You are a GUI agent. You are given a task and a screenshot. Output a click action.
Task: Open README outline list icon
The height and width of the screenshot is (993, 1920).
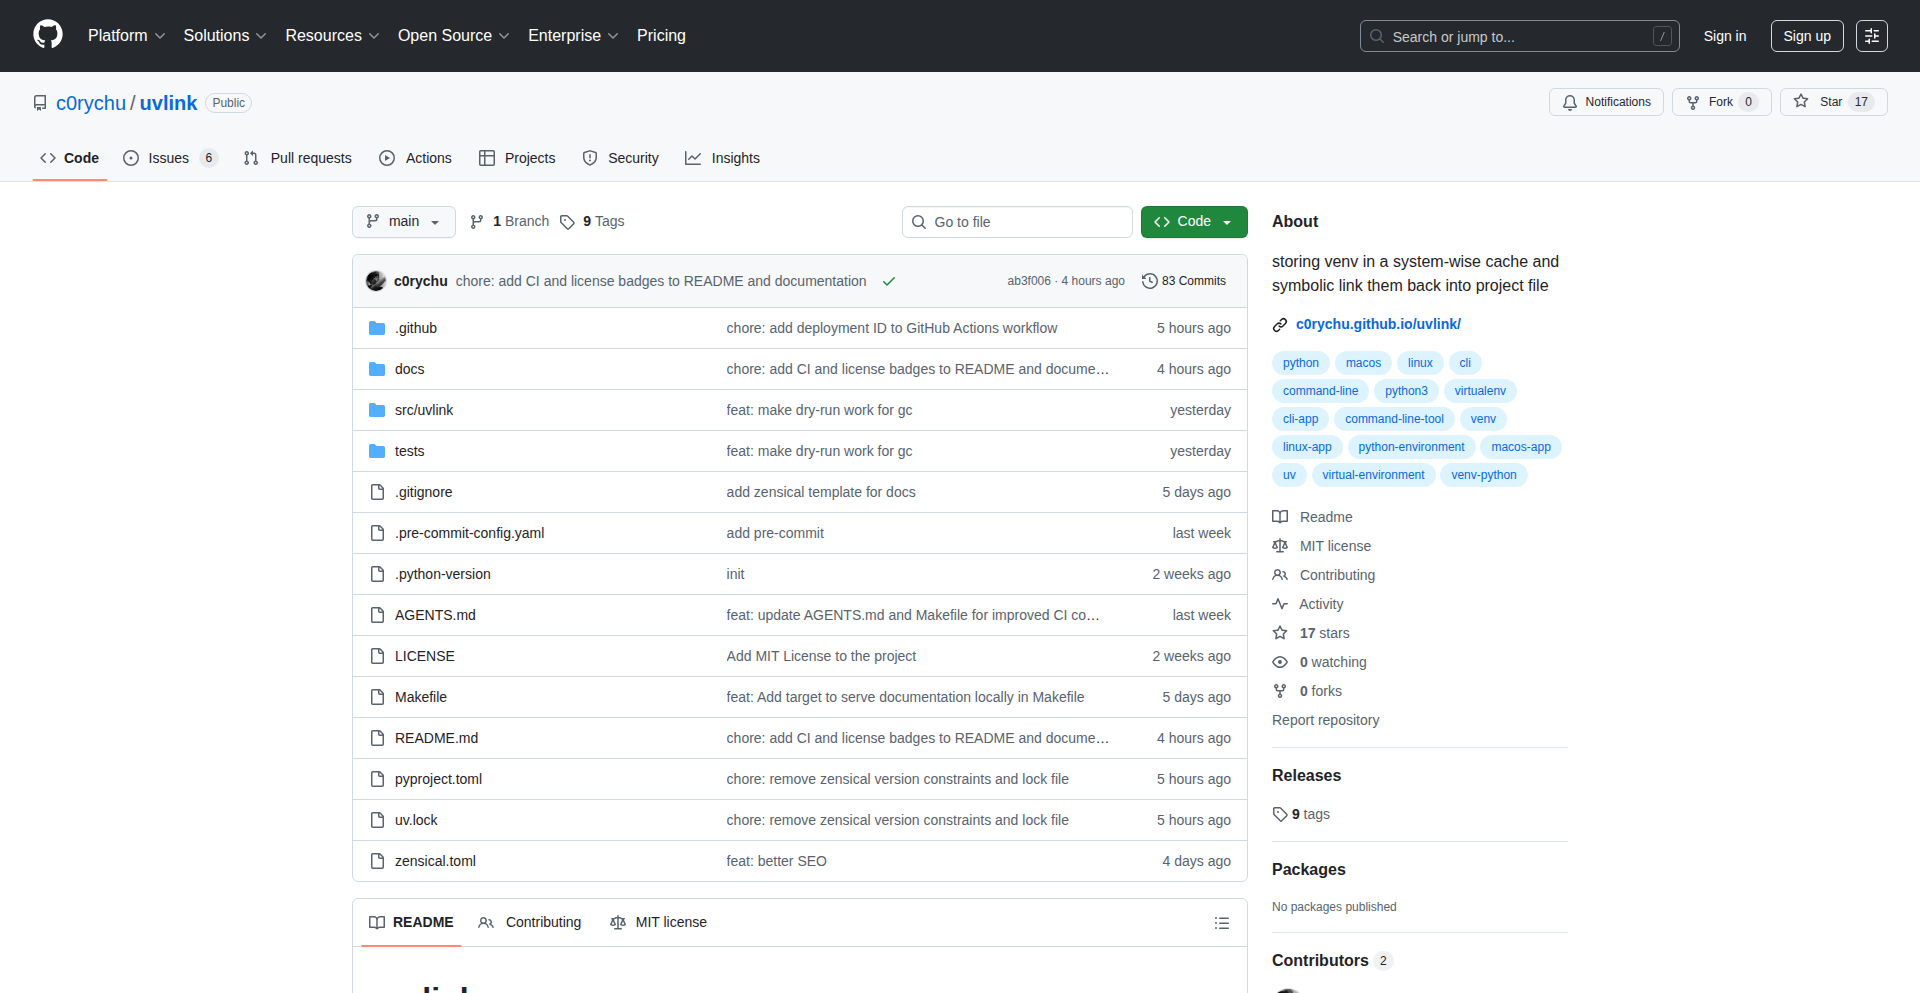point(1222,922)
